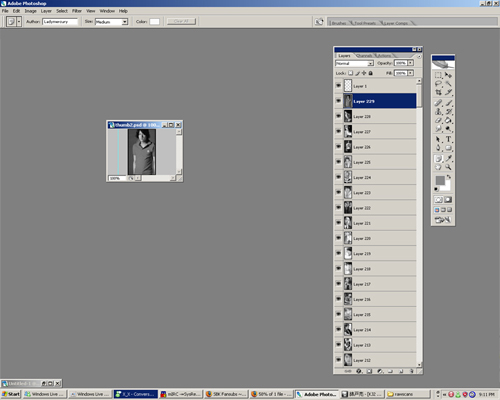This screenshot has height=400, width=500.
Task: Open the Image menu
Action: pos(30,11)
